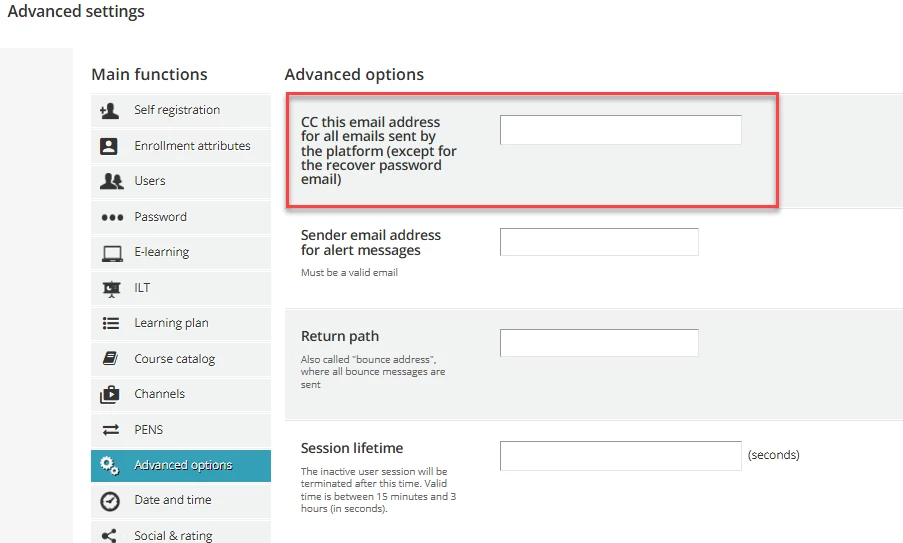Click the Self registration person-plus icon
Image resolution: width=903 pixels, height=543 pixels.
click(x=110, y=111)
